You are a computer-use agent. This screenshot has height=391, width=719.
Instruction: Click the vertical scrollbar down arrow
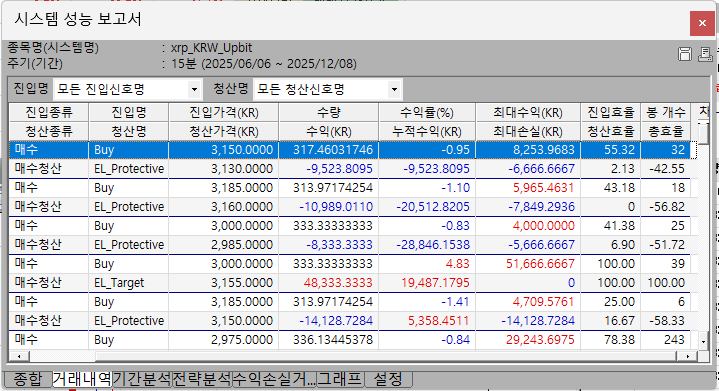703,341
